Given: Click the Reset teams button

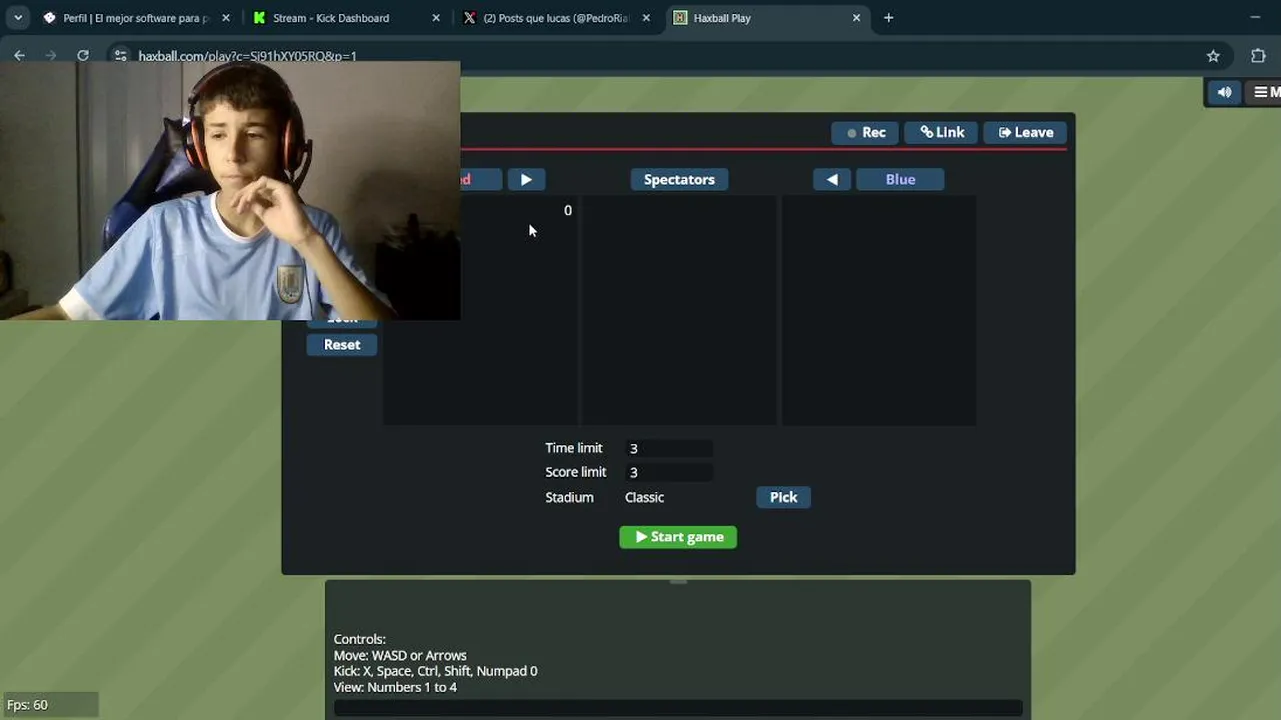Looking at the screenshot, I should click(342, 344).
